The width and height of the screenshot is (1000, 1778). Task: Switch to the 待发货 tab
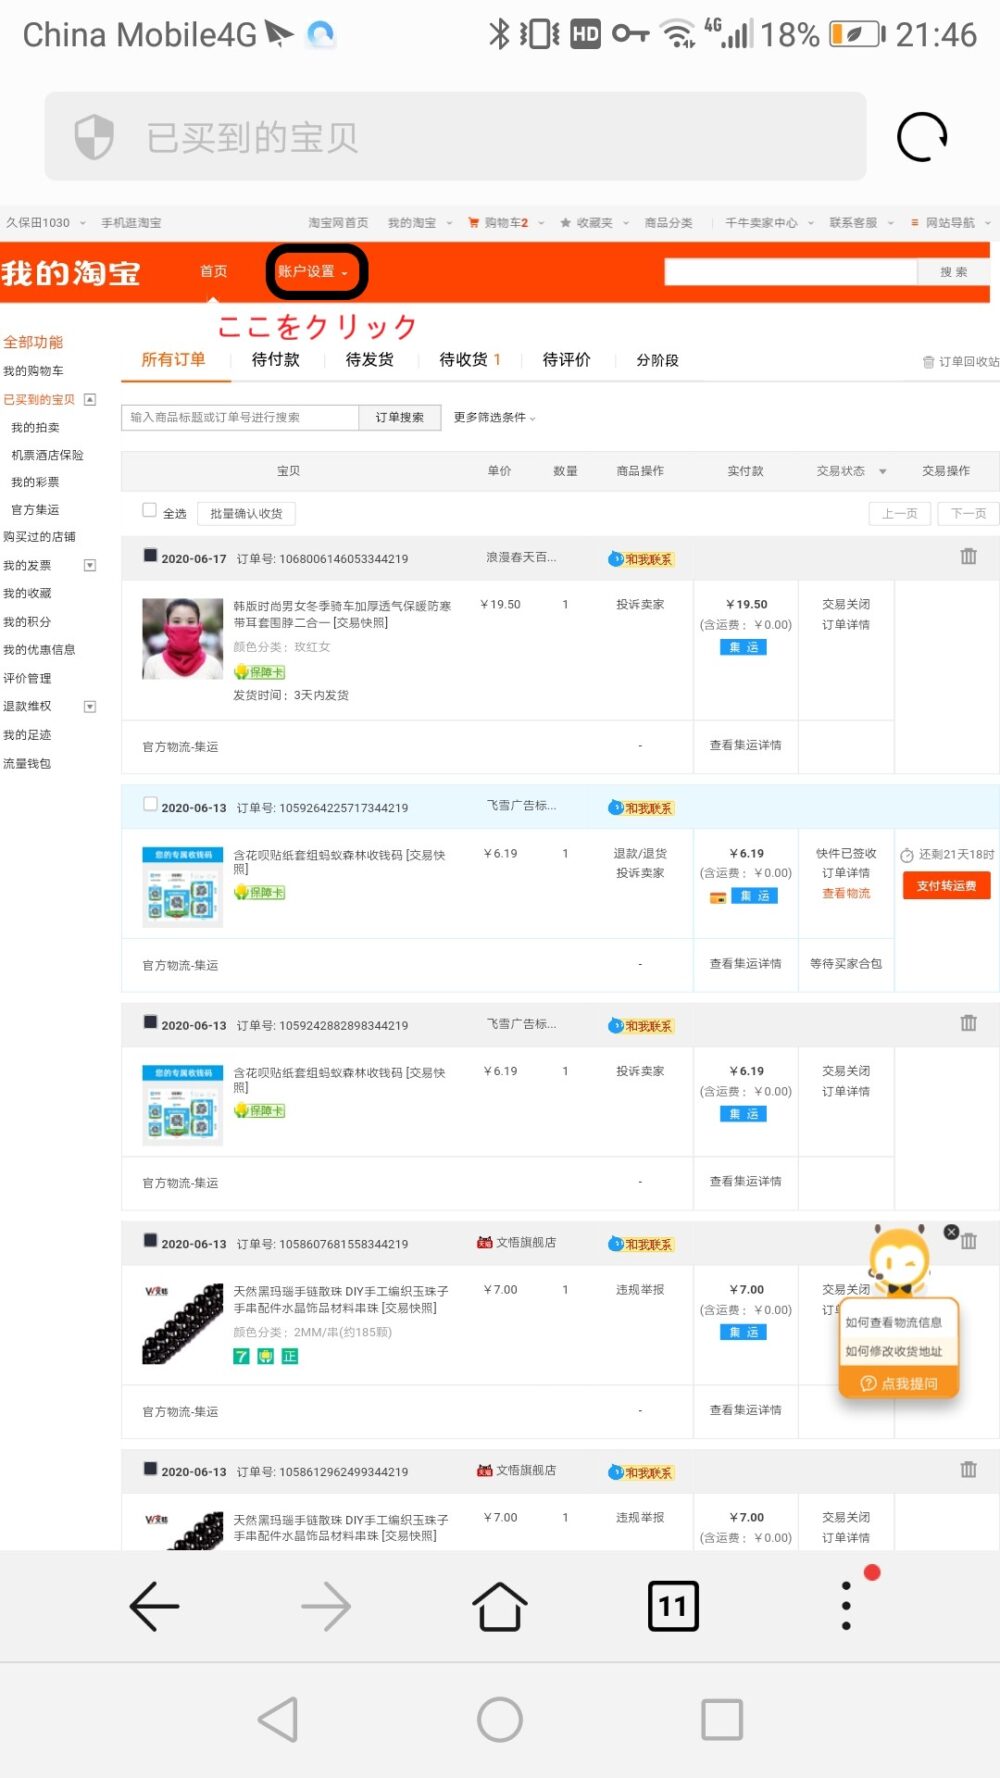click(369, 360)
